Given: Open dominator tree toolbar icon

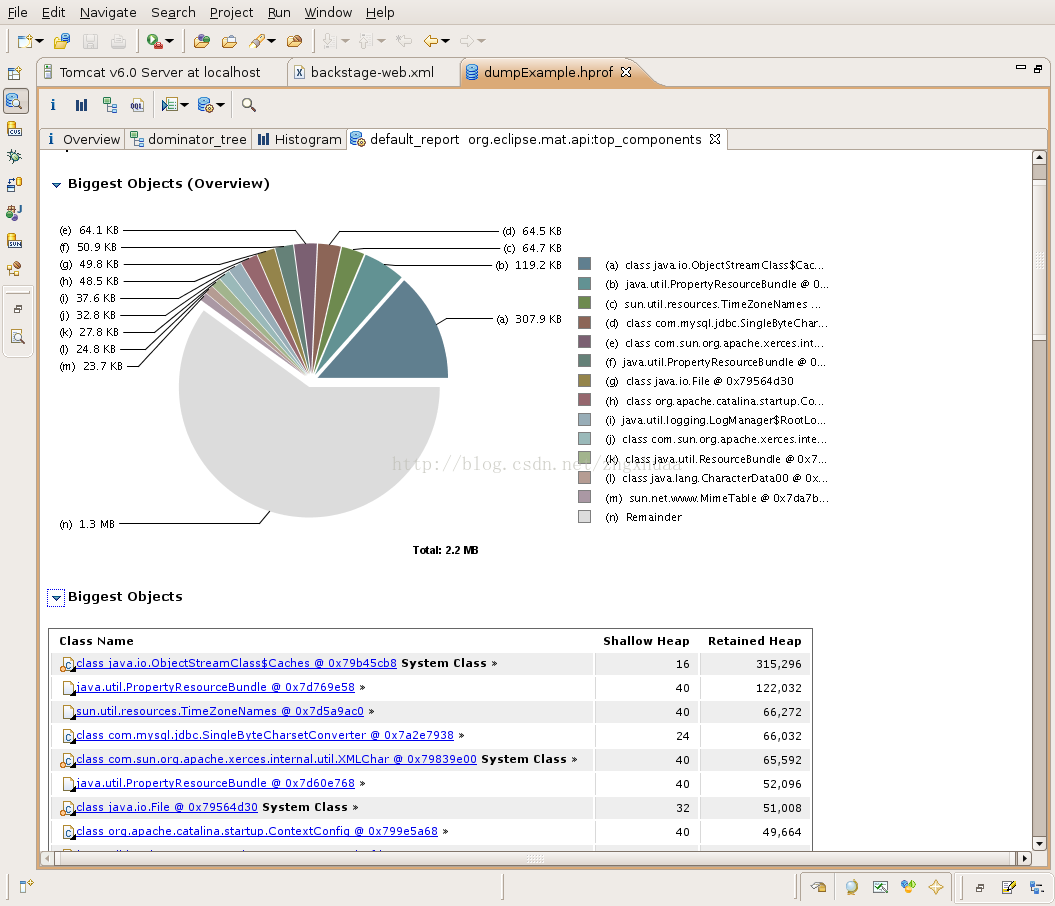Looking at the screenshot, I should tap(110, 105).
